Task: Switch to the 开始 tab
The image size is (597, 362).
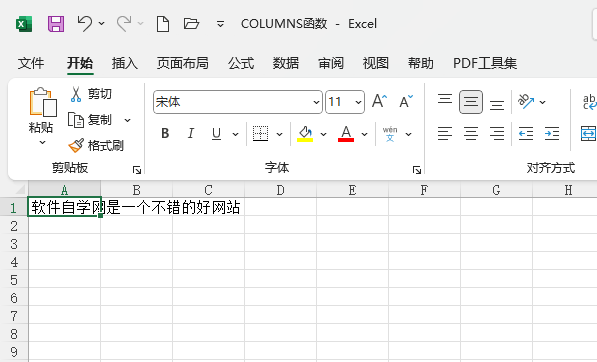Action: [80, 63]
